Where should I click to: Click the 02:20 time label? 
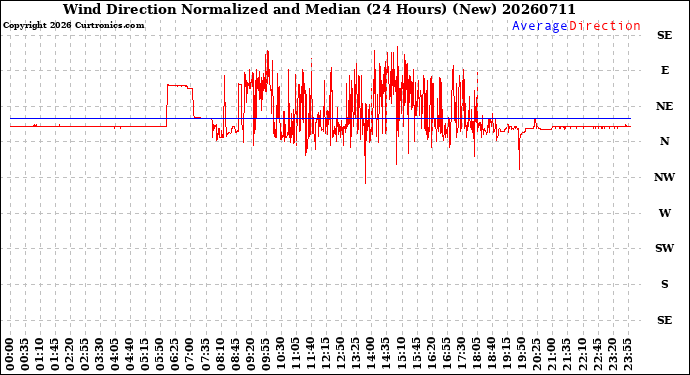point(70,354)
